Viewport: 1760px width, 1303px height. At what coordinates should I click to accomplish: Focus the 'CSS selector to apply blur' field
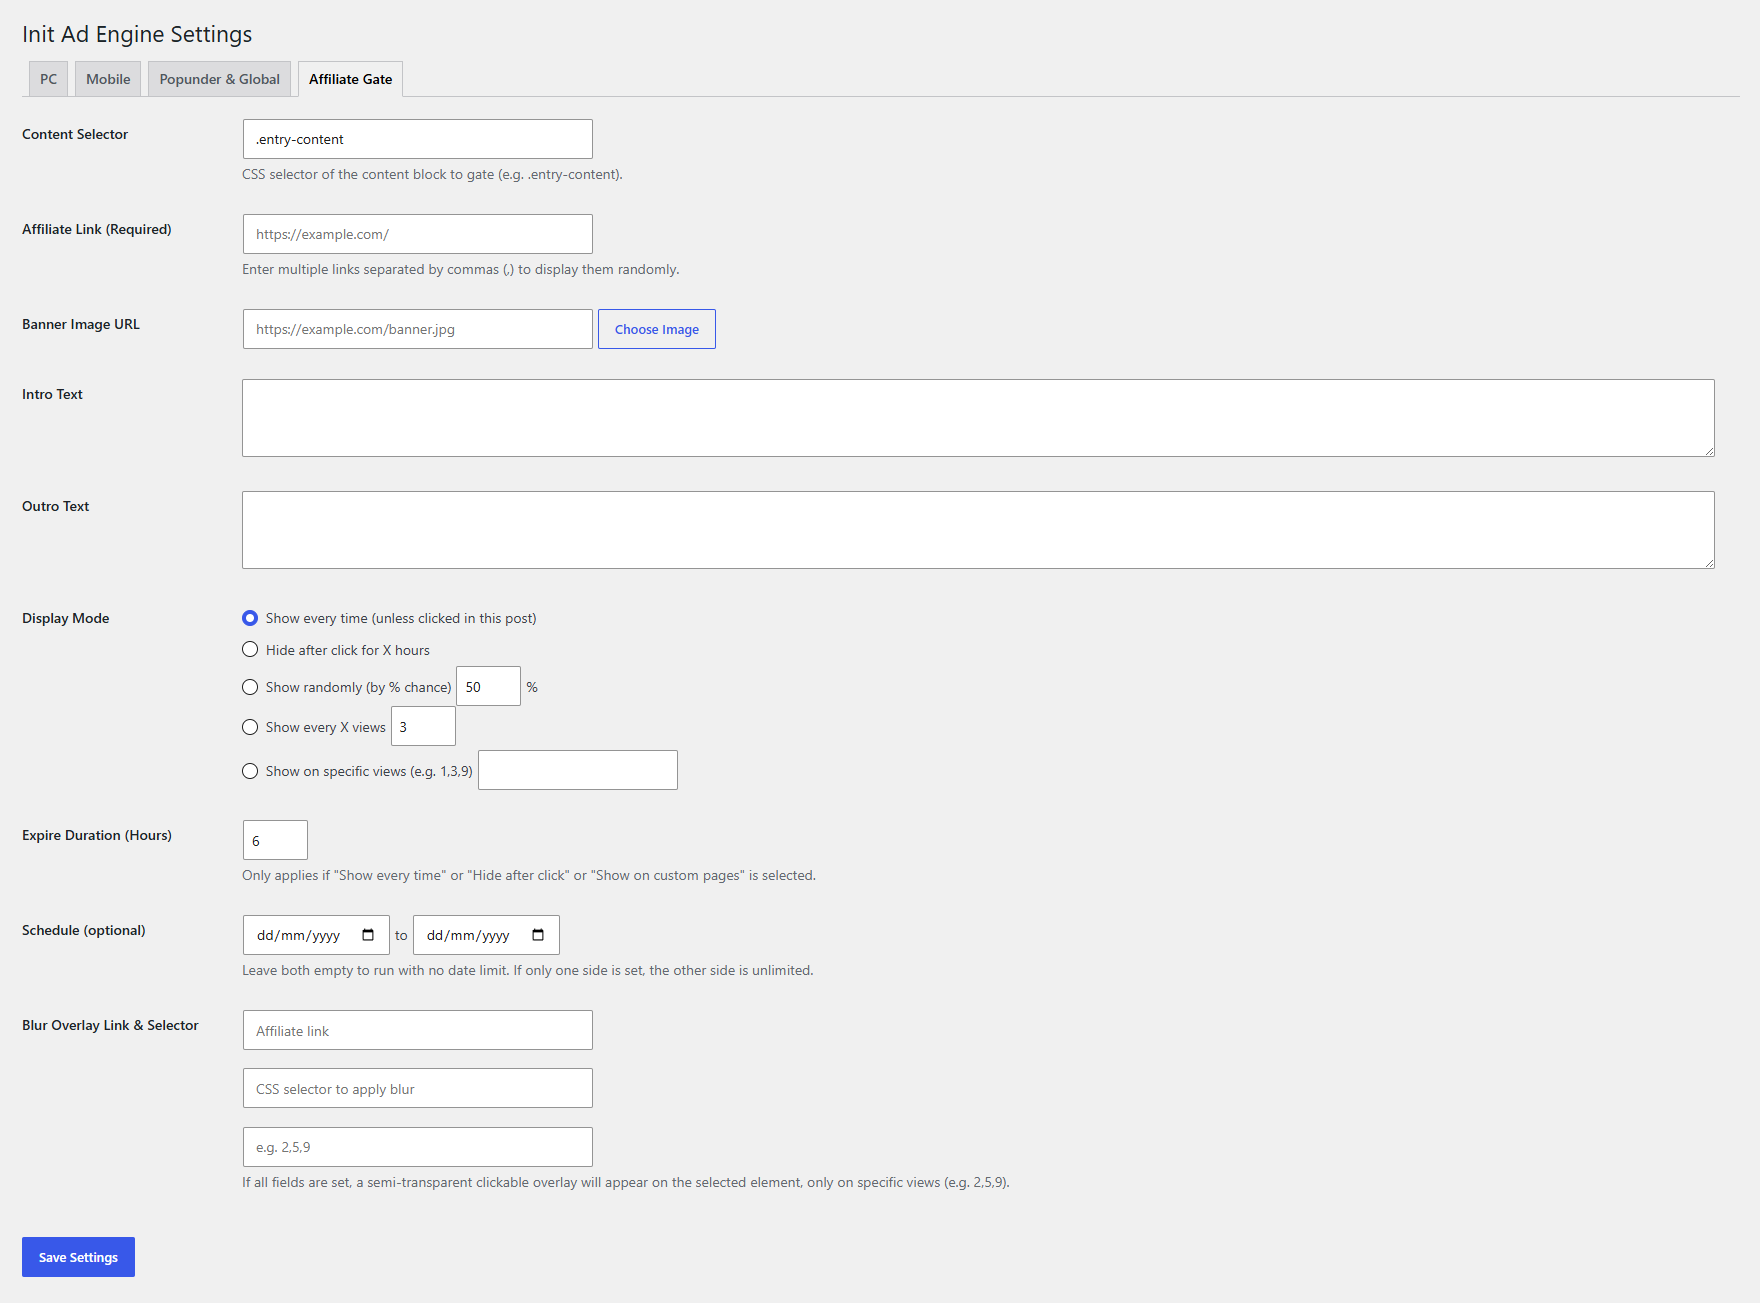coord(417,1088)
